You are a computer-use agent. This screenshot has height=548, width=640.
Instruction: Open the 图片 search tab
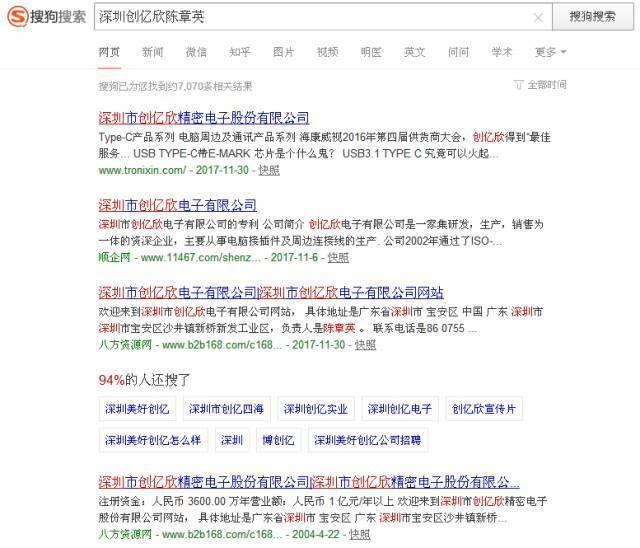[x=284, y=52]
